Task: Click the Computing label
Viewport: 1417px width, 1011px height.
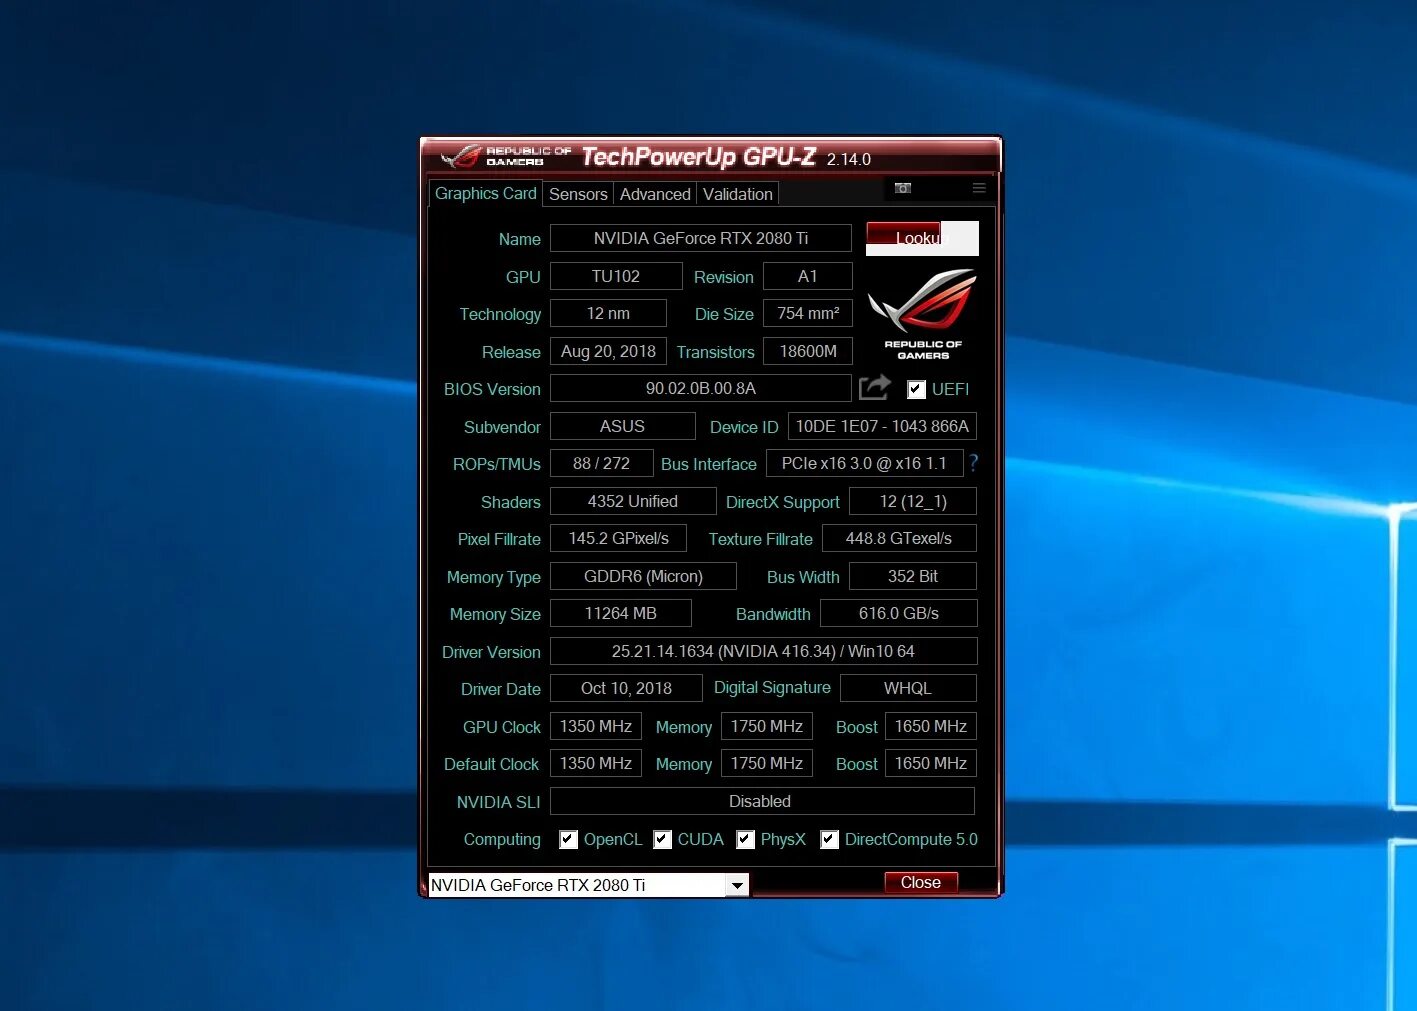Action: [502, 839]
